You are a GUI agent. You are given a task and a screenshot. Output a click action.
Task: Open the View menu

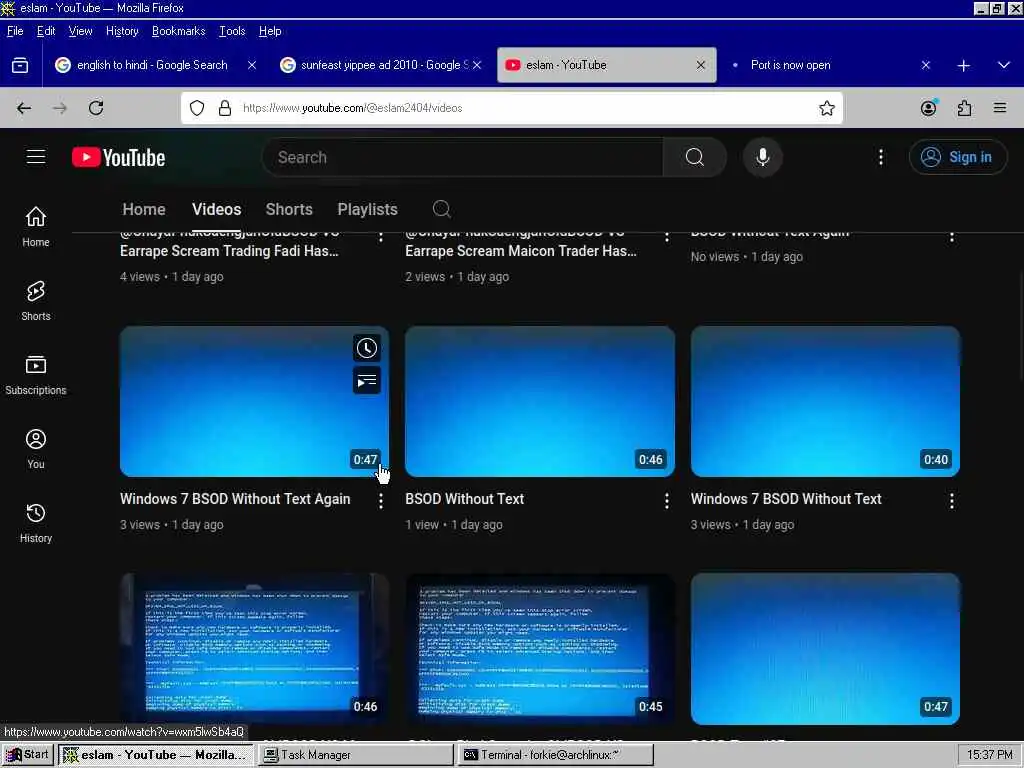click(80, 31)
